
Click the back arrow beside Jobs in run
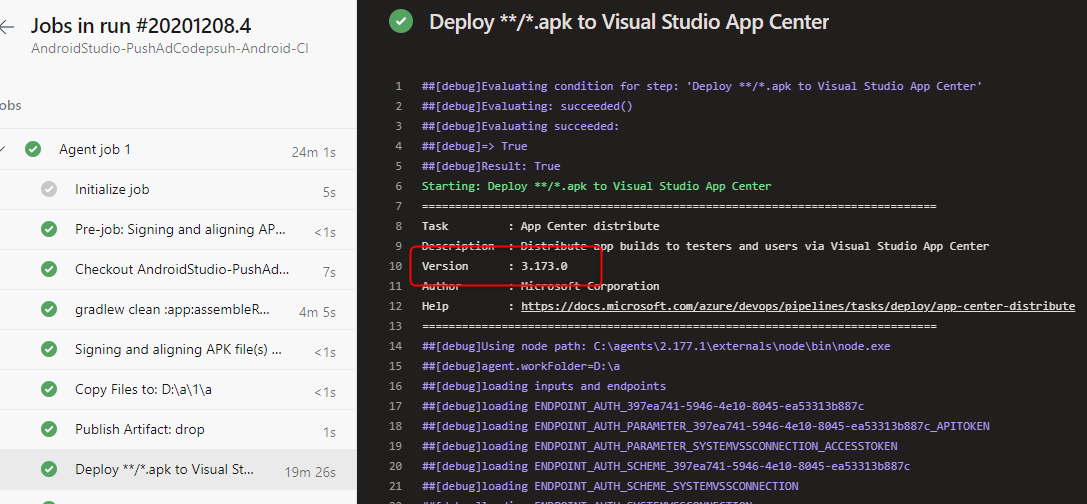pyautogui.click(x=6, y=27)
